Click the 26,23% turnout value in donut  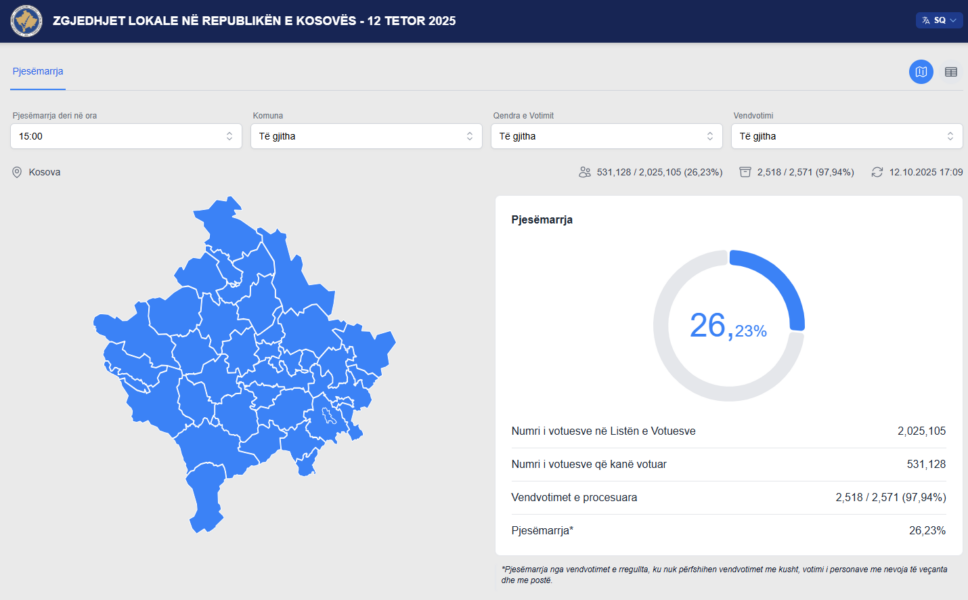[x=728, y=326]
